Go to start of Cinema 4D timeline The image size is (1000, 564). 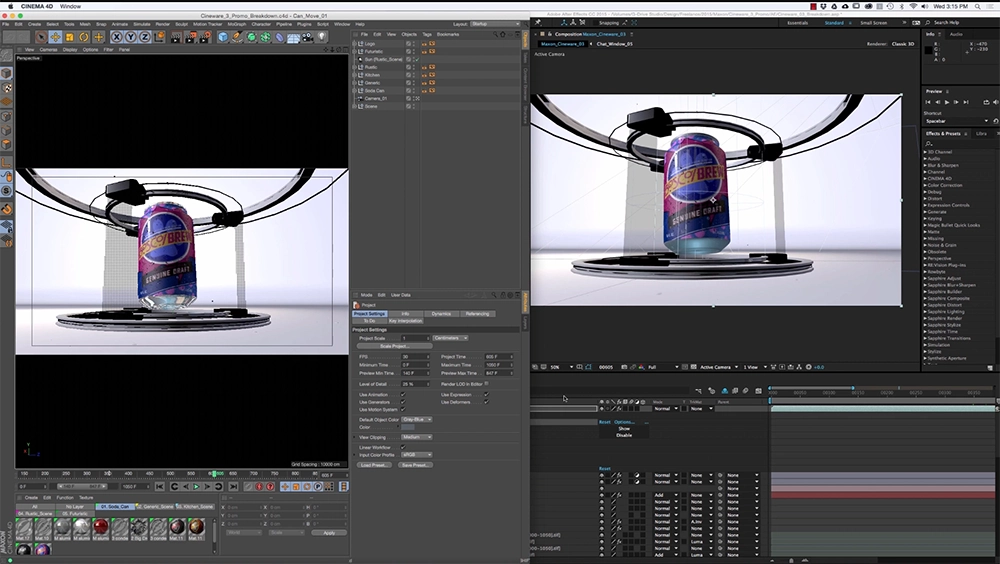tap(159, 486)
